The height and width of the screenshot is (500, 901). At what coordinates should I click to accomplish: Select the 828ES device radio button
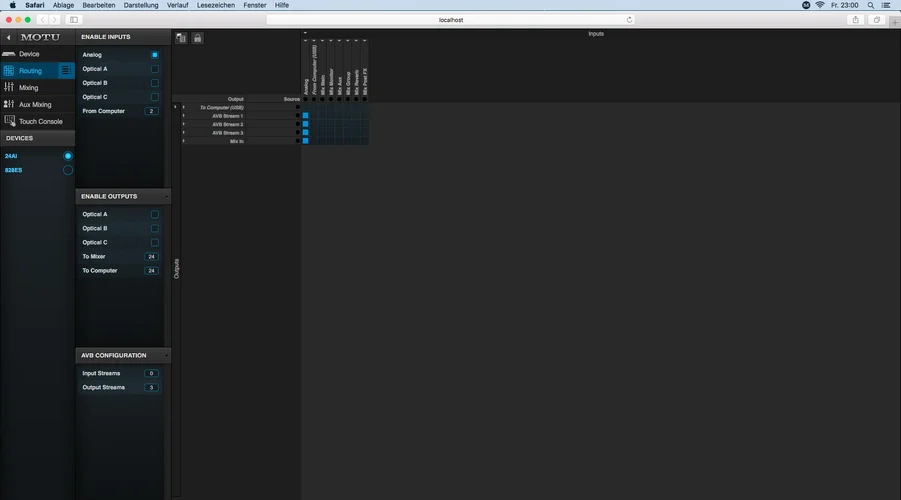pos(68,170)
